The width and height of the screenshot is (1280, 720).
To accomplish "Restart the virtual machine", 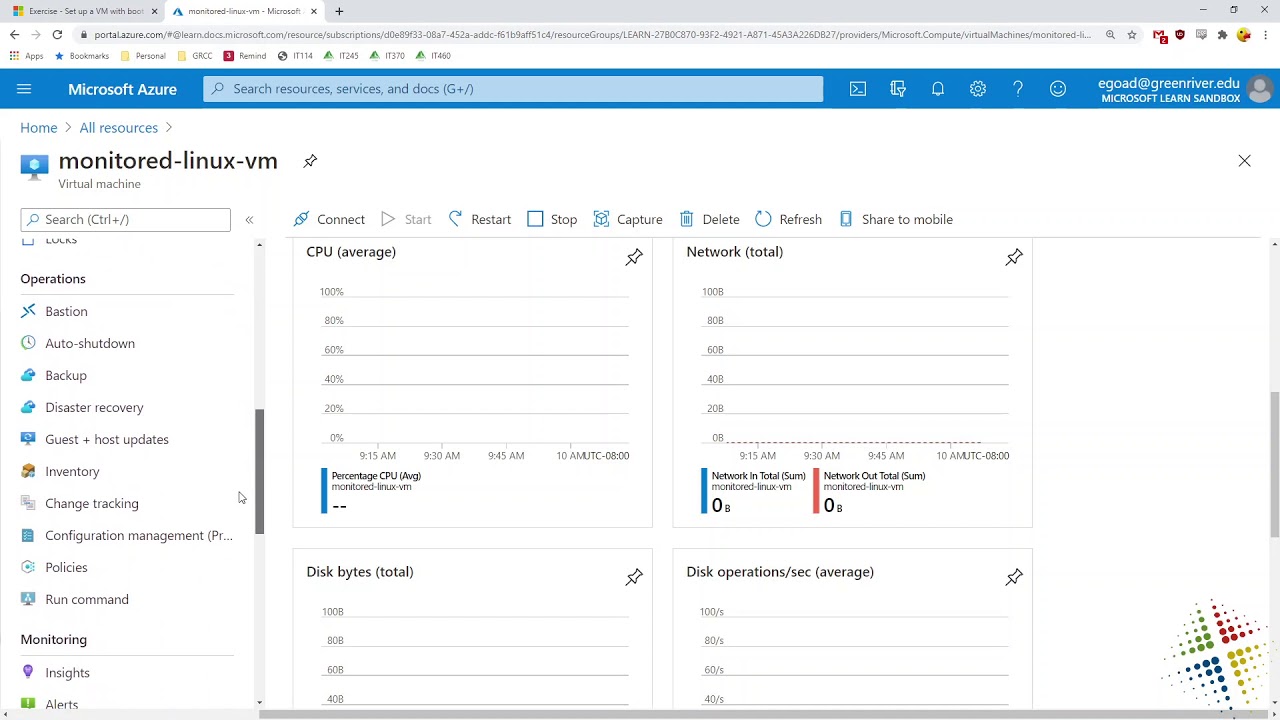I will click(x=480, y=219).
